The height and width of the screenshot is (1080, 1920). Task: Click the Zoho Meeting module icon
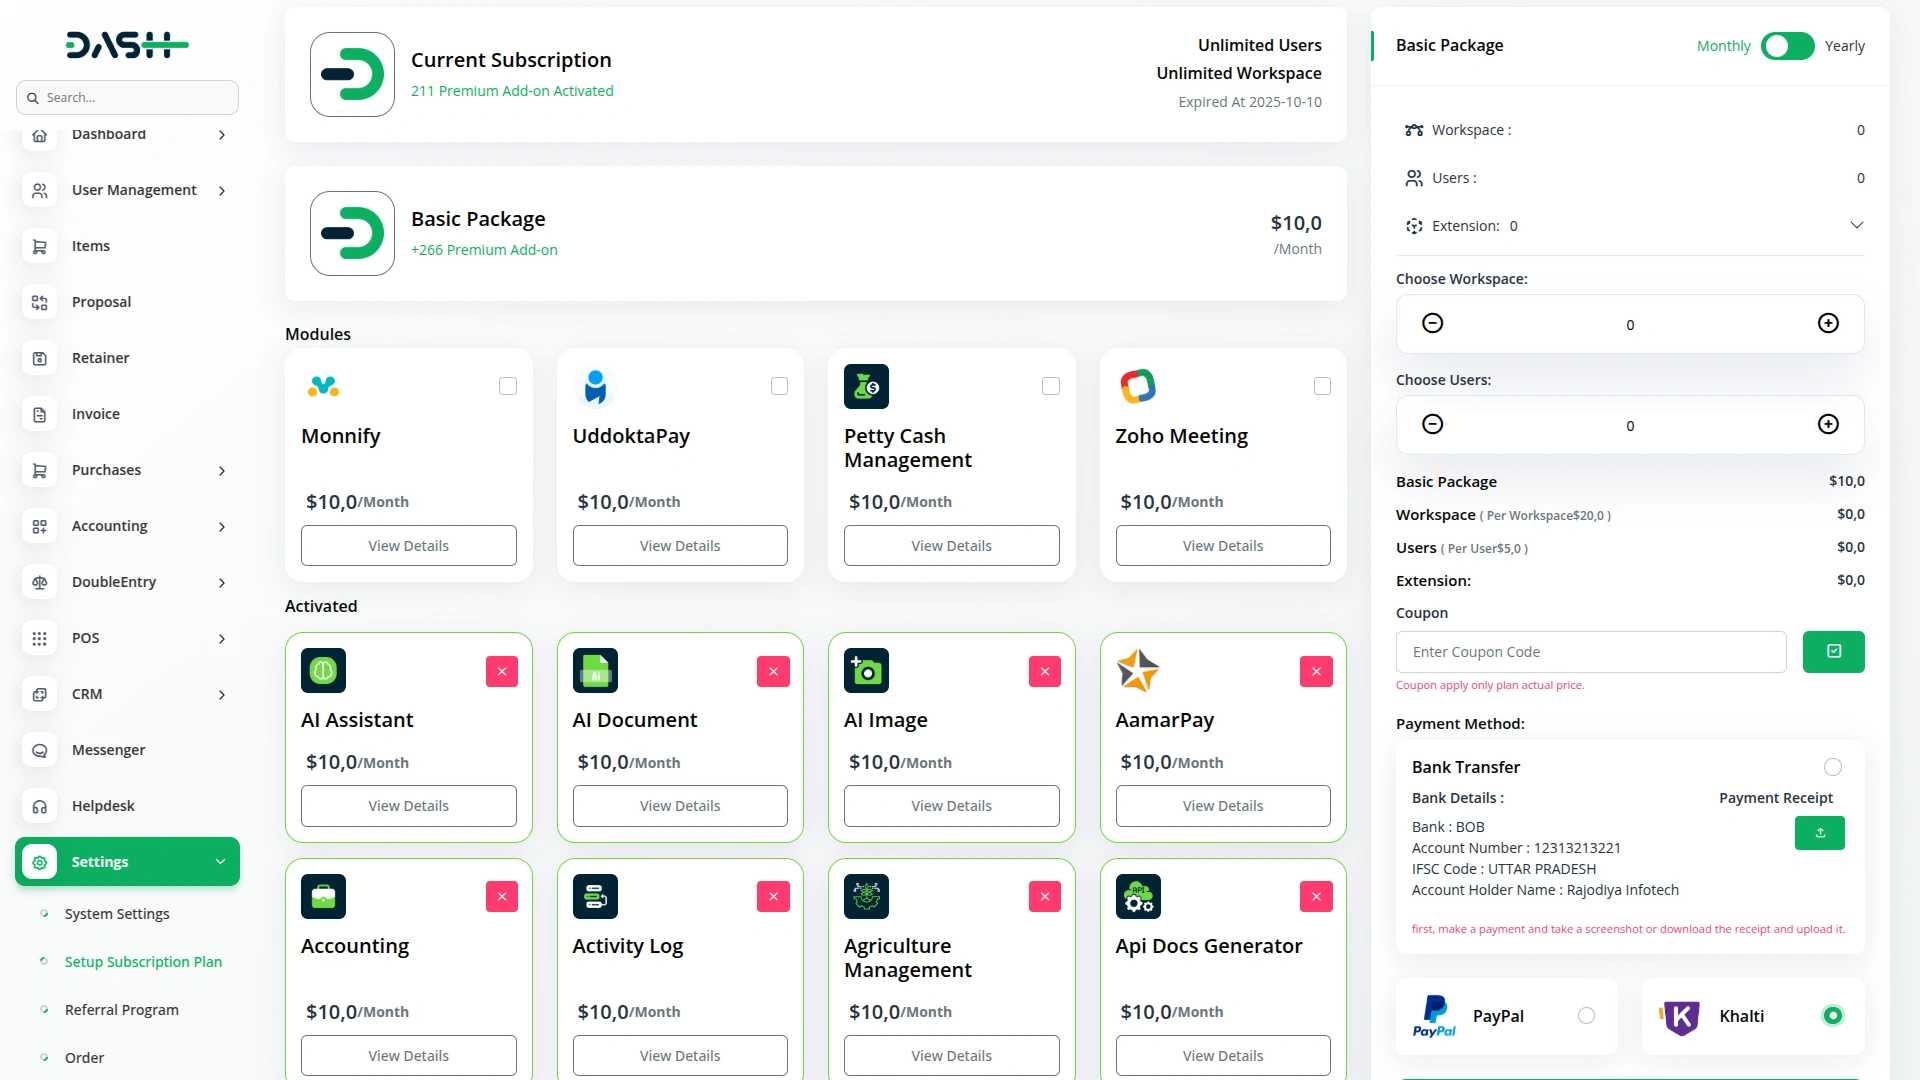pyautogui.click(x=1138, y=387)
